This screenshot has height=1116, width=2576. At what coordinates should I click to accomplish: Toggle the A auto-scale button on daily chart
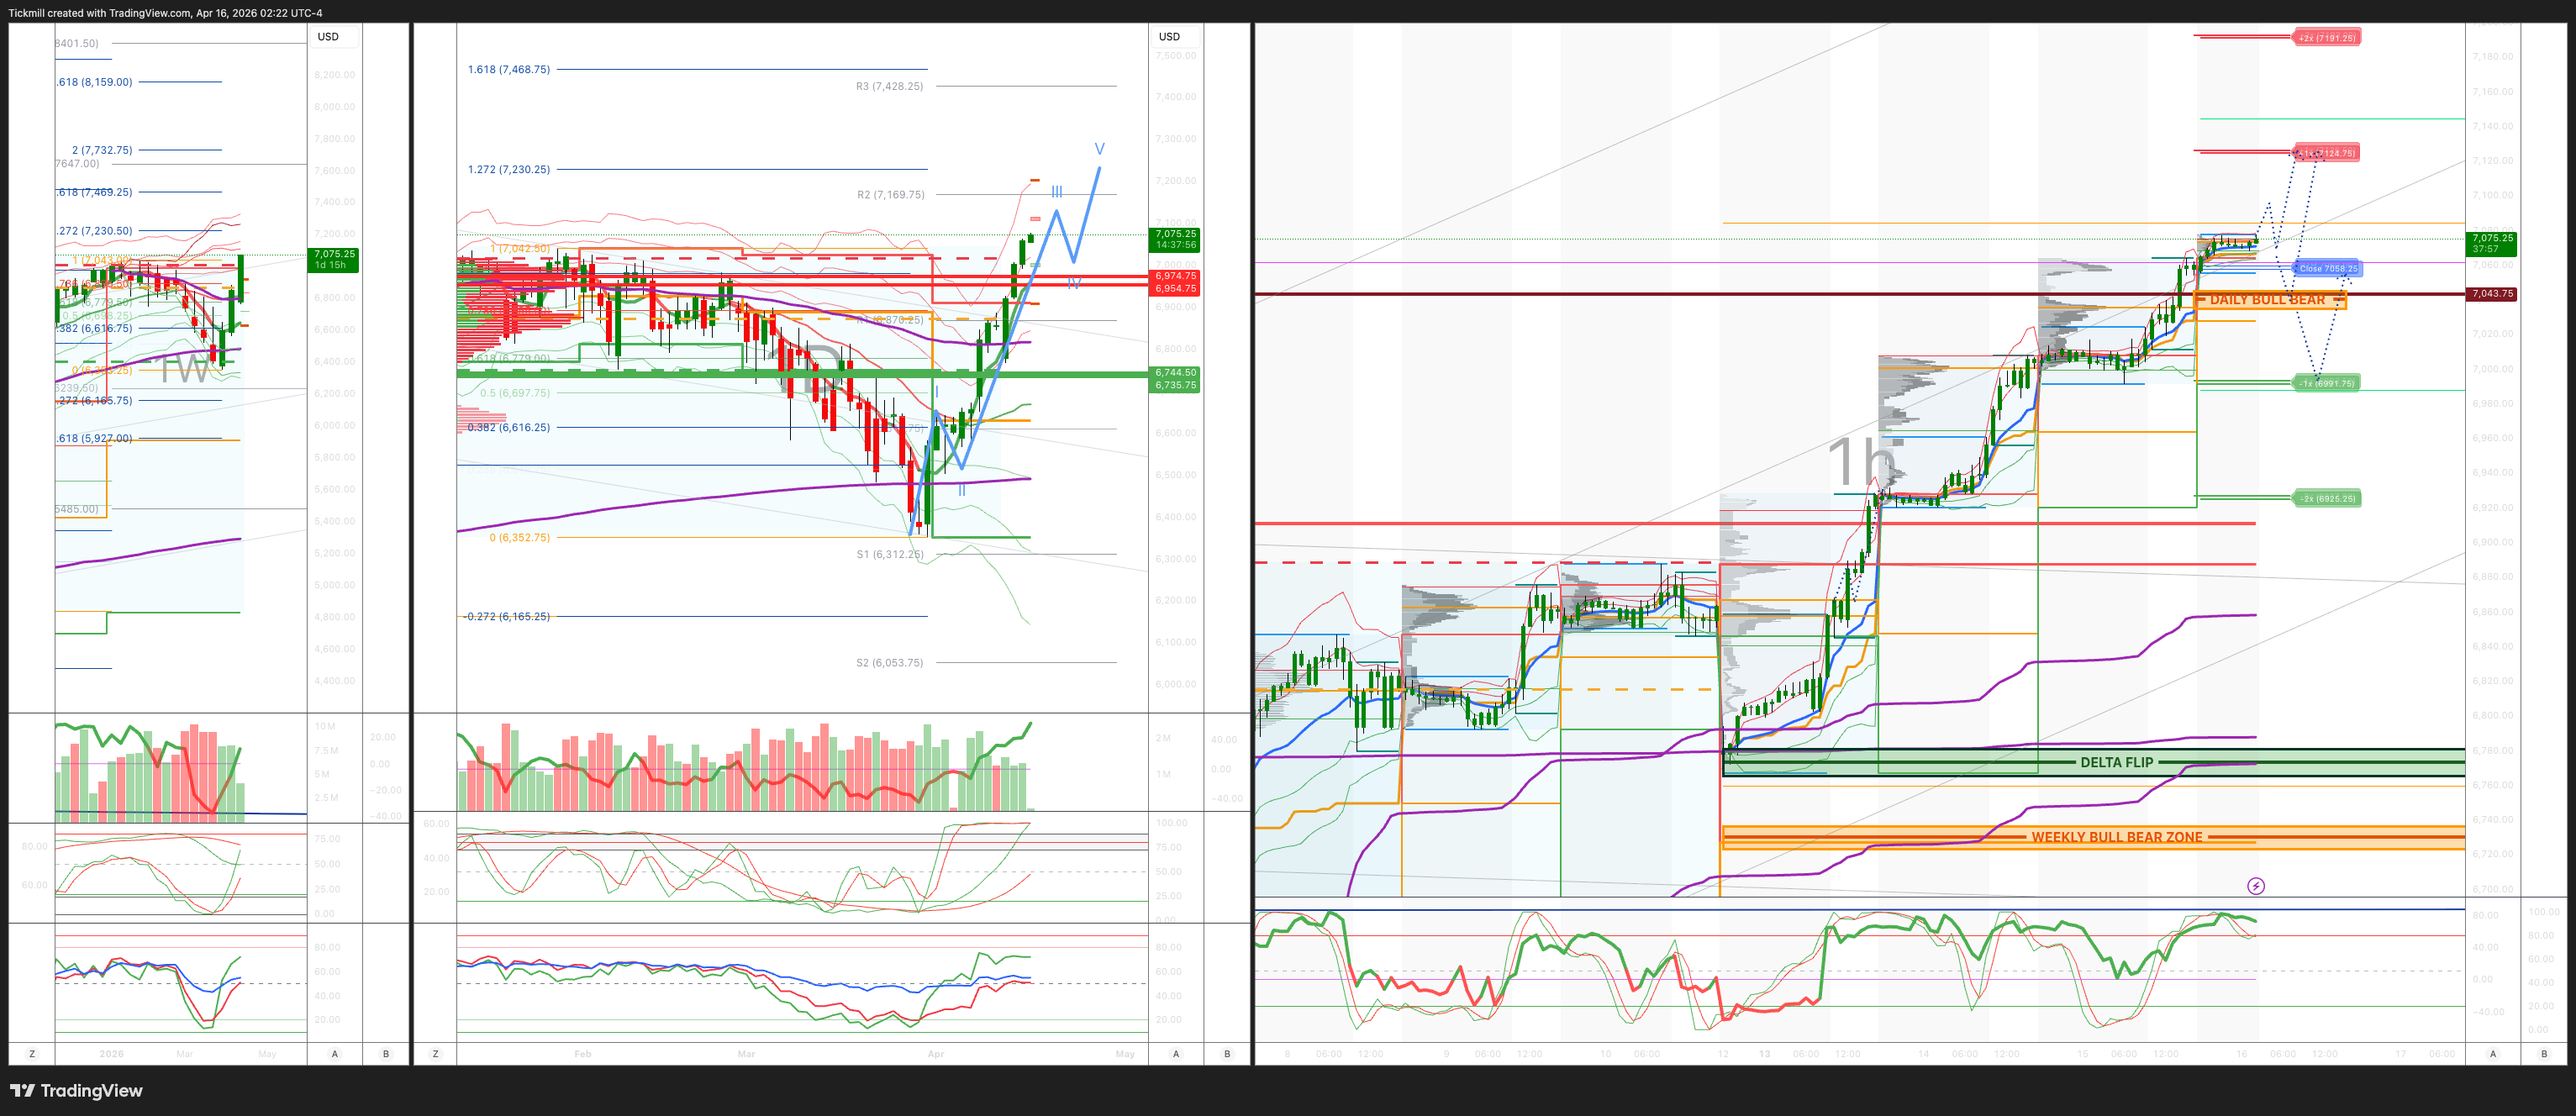point(1176,1053)
